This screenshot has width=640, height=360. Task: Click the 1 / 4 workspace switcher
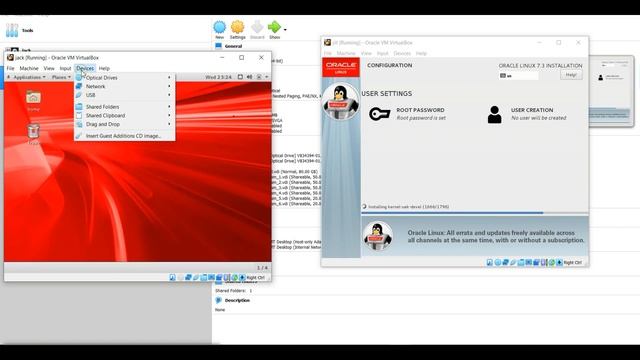point(262,268)
